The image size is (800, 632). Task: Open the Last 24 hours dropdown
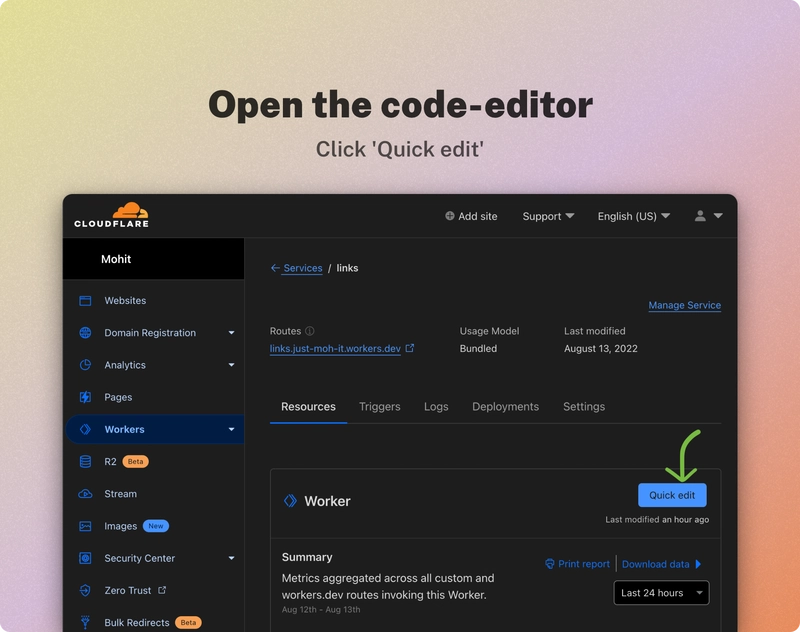tap(661, 593)
